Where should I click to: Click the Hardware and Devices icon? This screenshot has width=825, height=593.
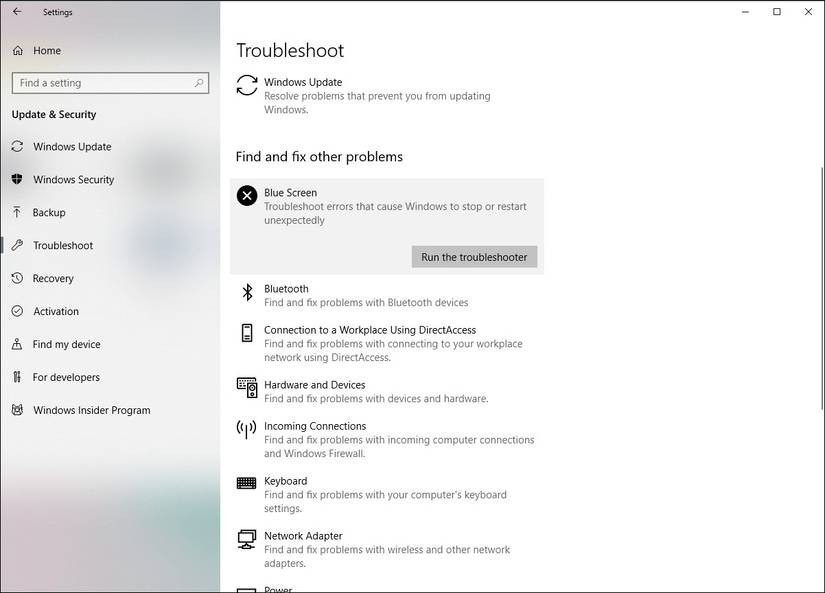pyautogui.click(x=247, y=387)
